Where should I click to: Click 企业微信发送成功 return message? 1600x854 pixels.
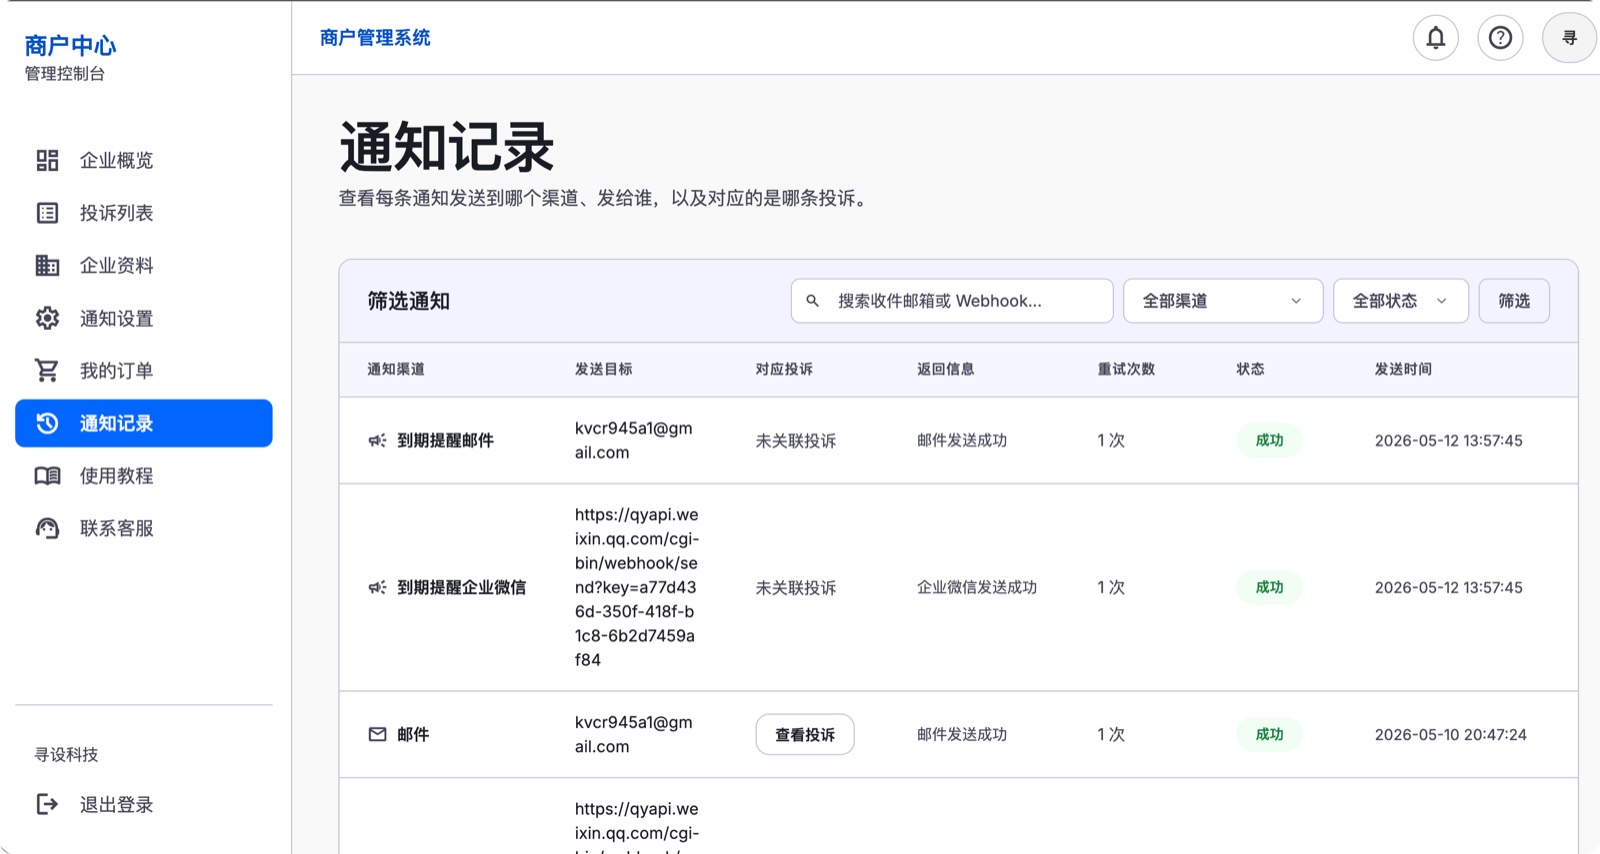coord(977,587)
